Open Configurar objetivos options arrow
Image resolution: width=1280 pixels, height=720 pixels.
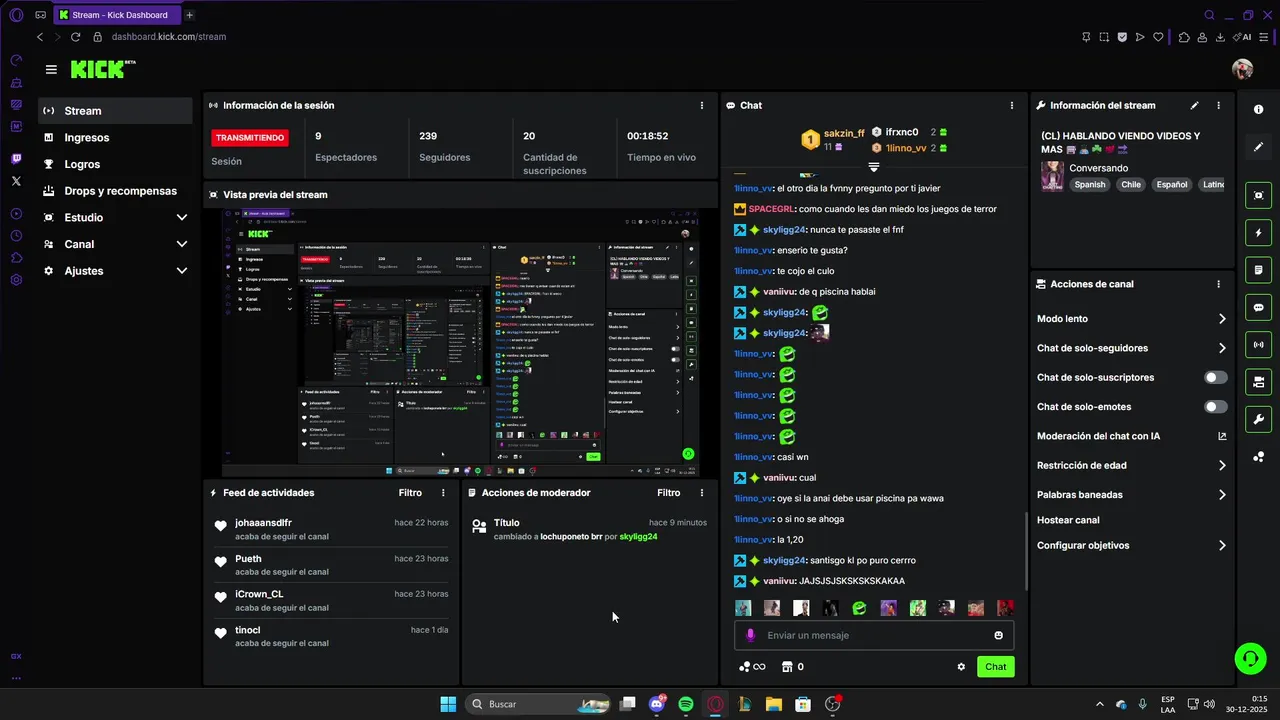1222,546
